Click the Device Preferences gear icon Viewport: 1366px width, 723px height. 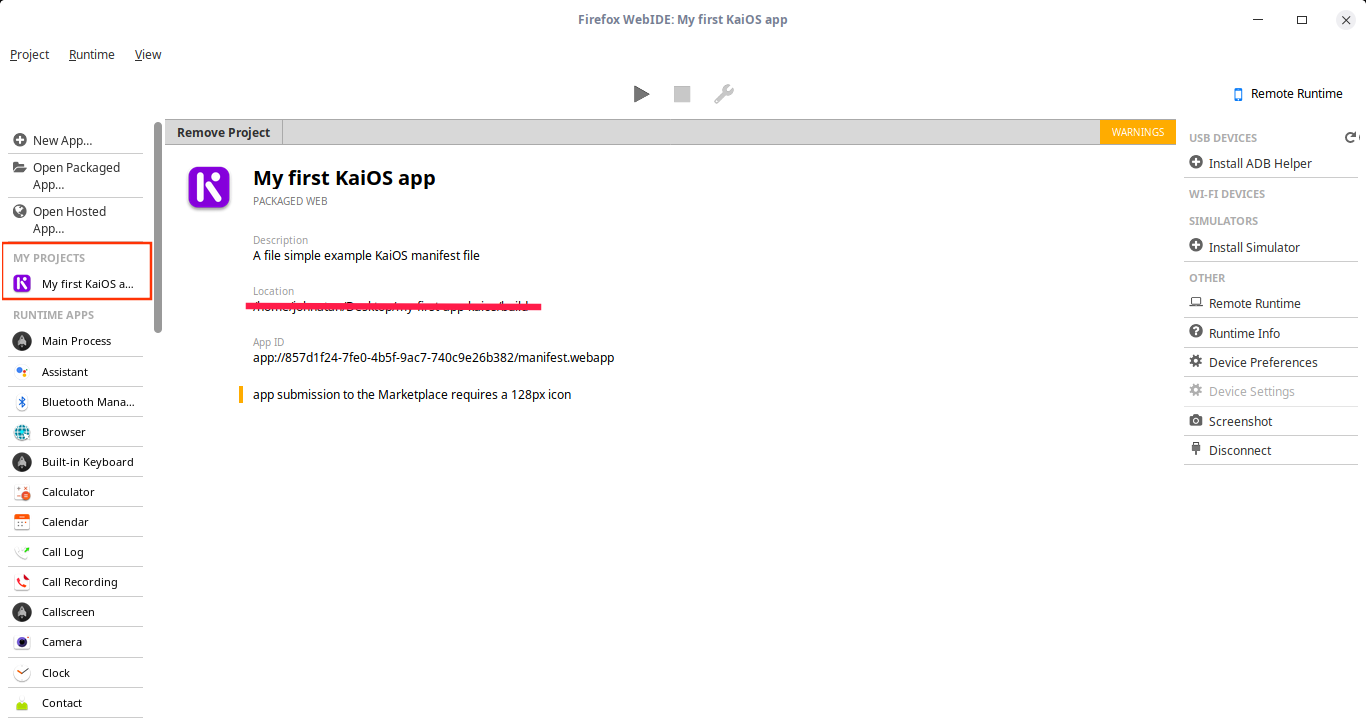click(x=1196, y=362)
